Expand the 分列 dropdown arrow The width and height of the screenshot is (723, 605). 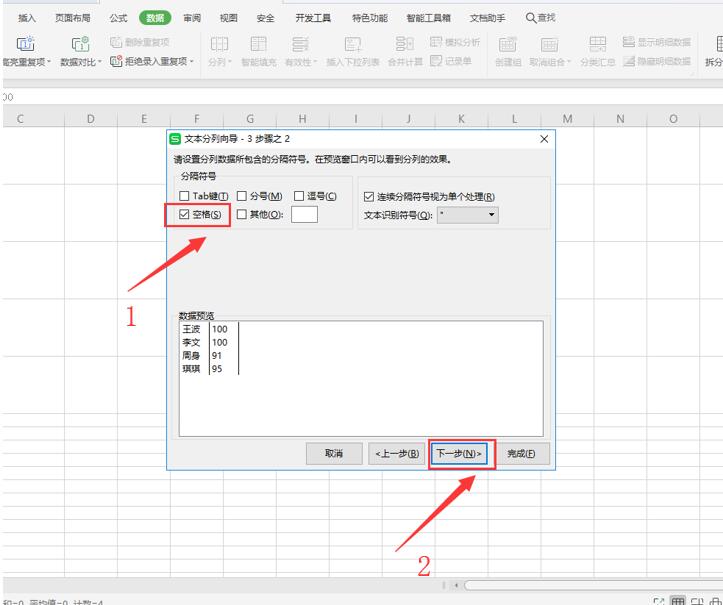point(230,61)
